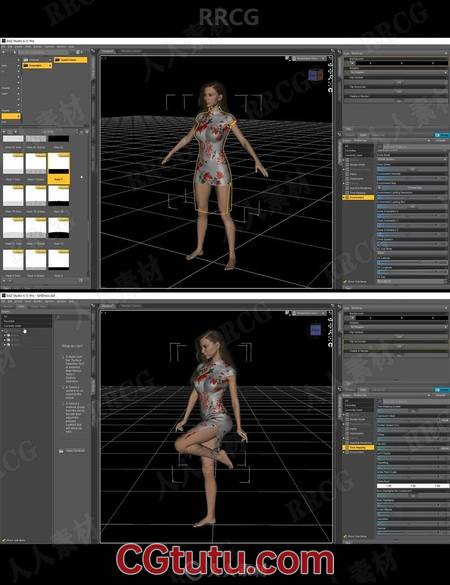
Task: Switch to the Viewport tab in the bottom window
Action: tap(107, 306)
